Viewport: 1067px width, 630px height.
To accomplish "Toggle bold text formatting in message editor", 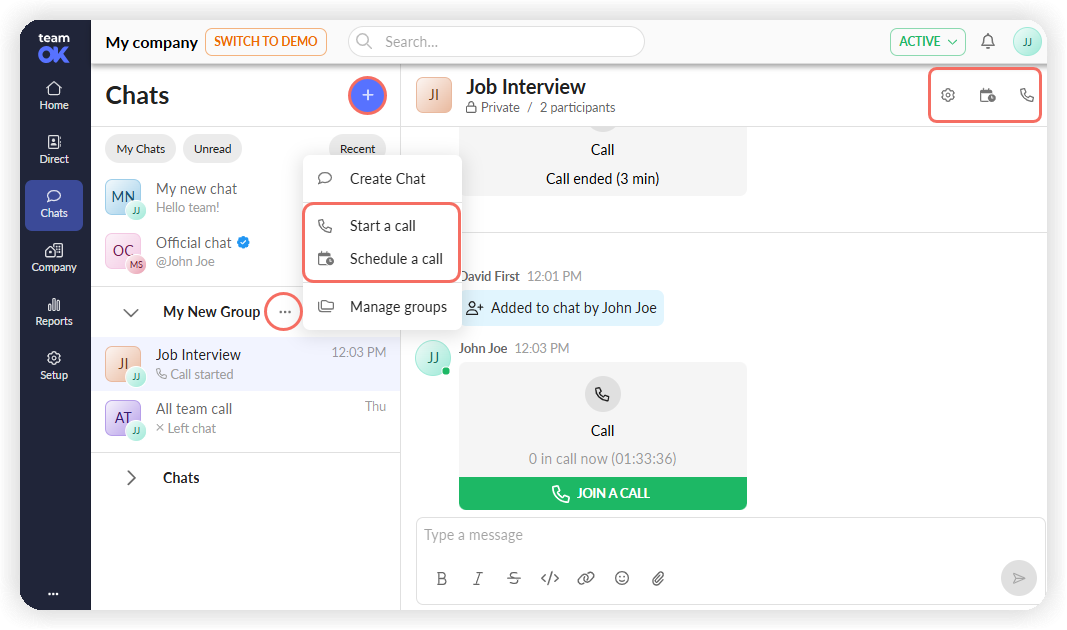I will point(442,578).
